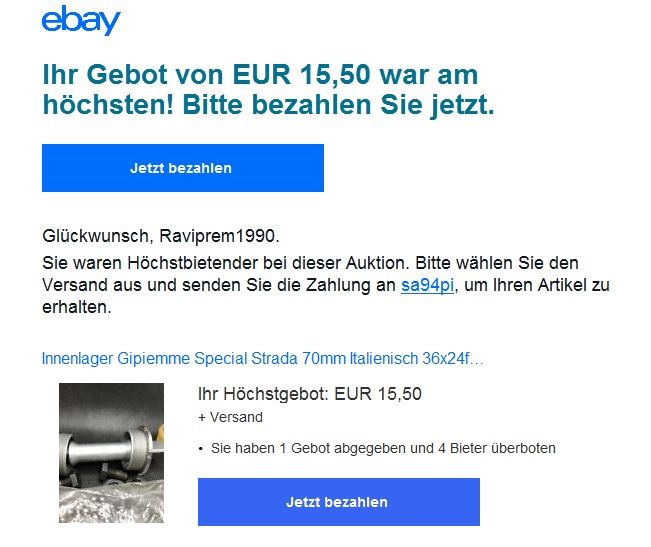Click the word 'Glückwunsch' in the greeting
Screen dimensions: 651x547
95,236
